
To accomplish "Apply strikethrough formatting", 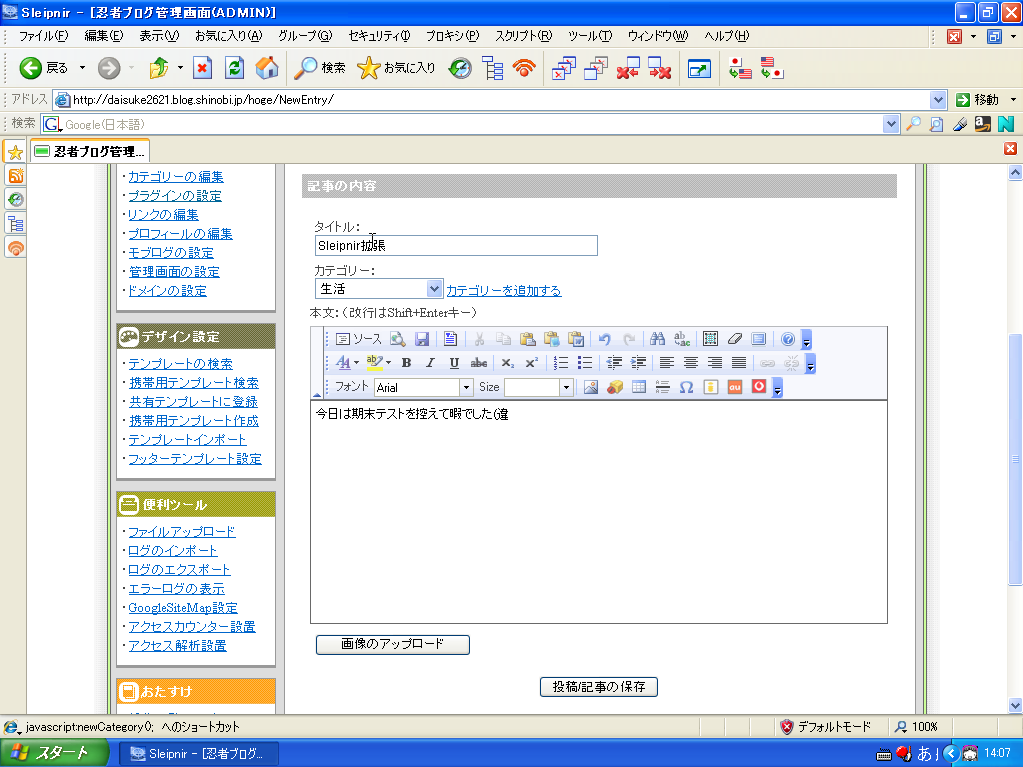I will (x=478, y=363).
